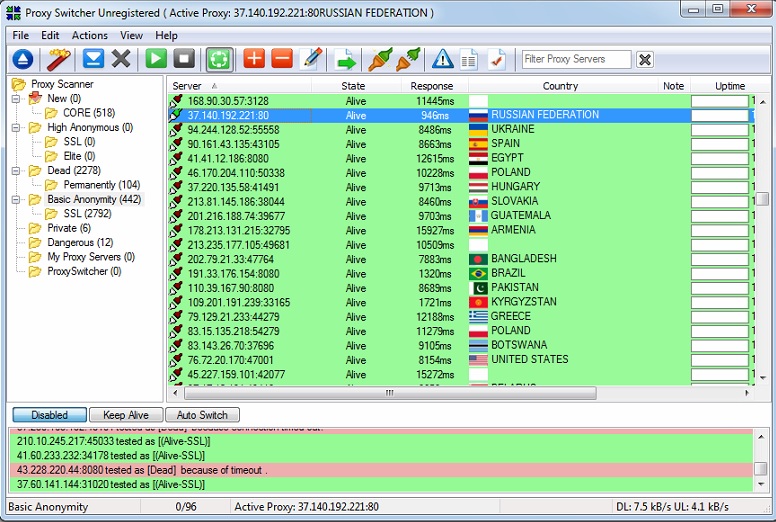Click the Spain flag icon
Screen dimensions: 776x522
click(478, 144)
